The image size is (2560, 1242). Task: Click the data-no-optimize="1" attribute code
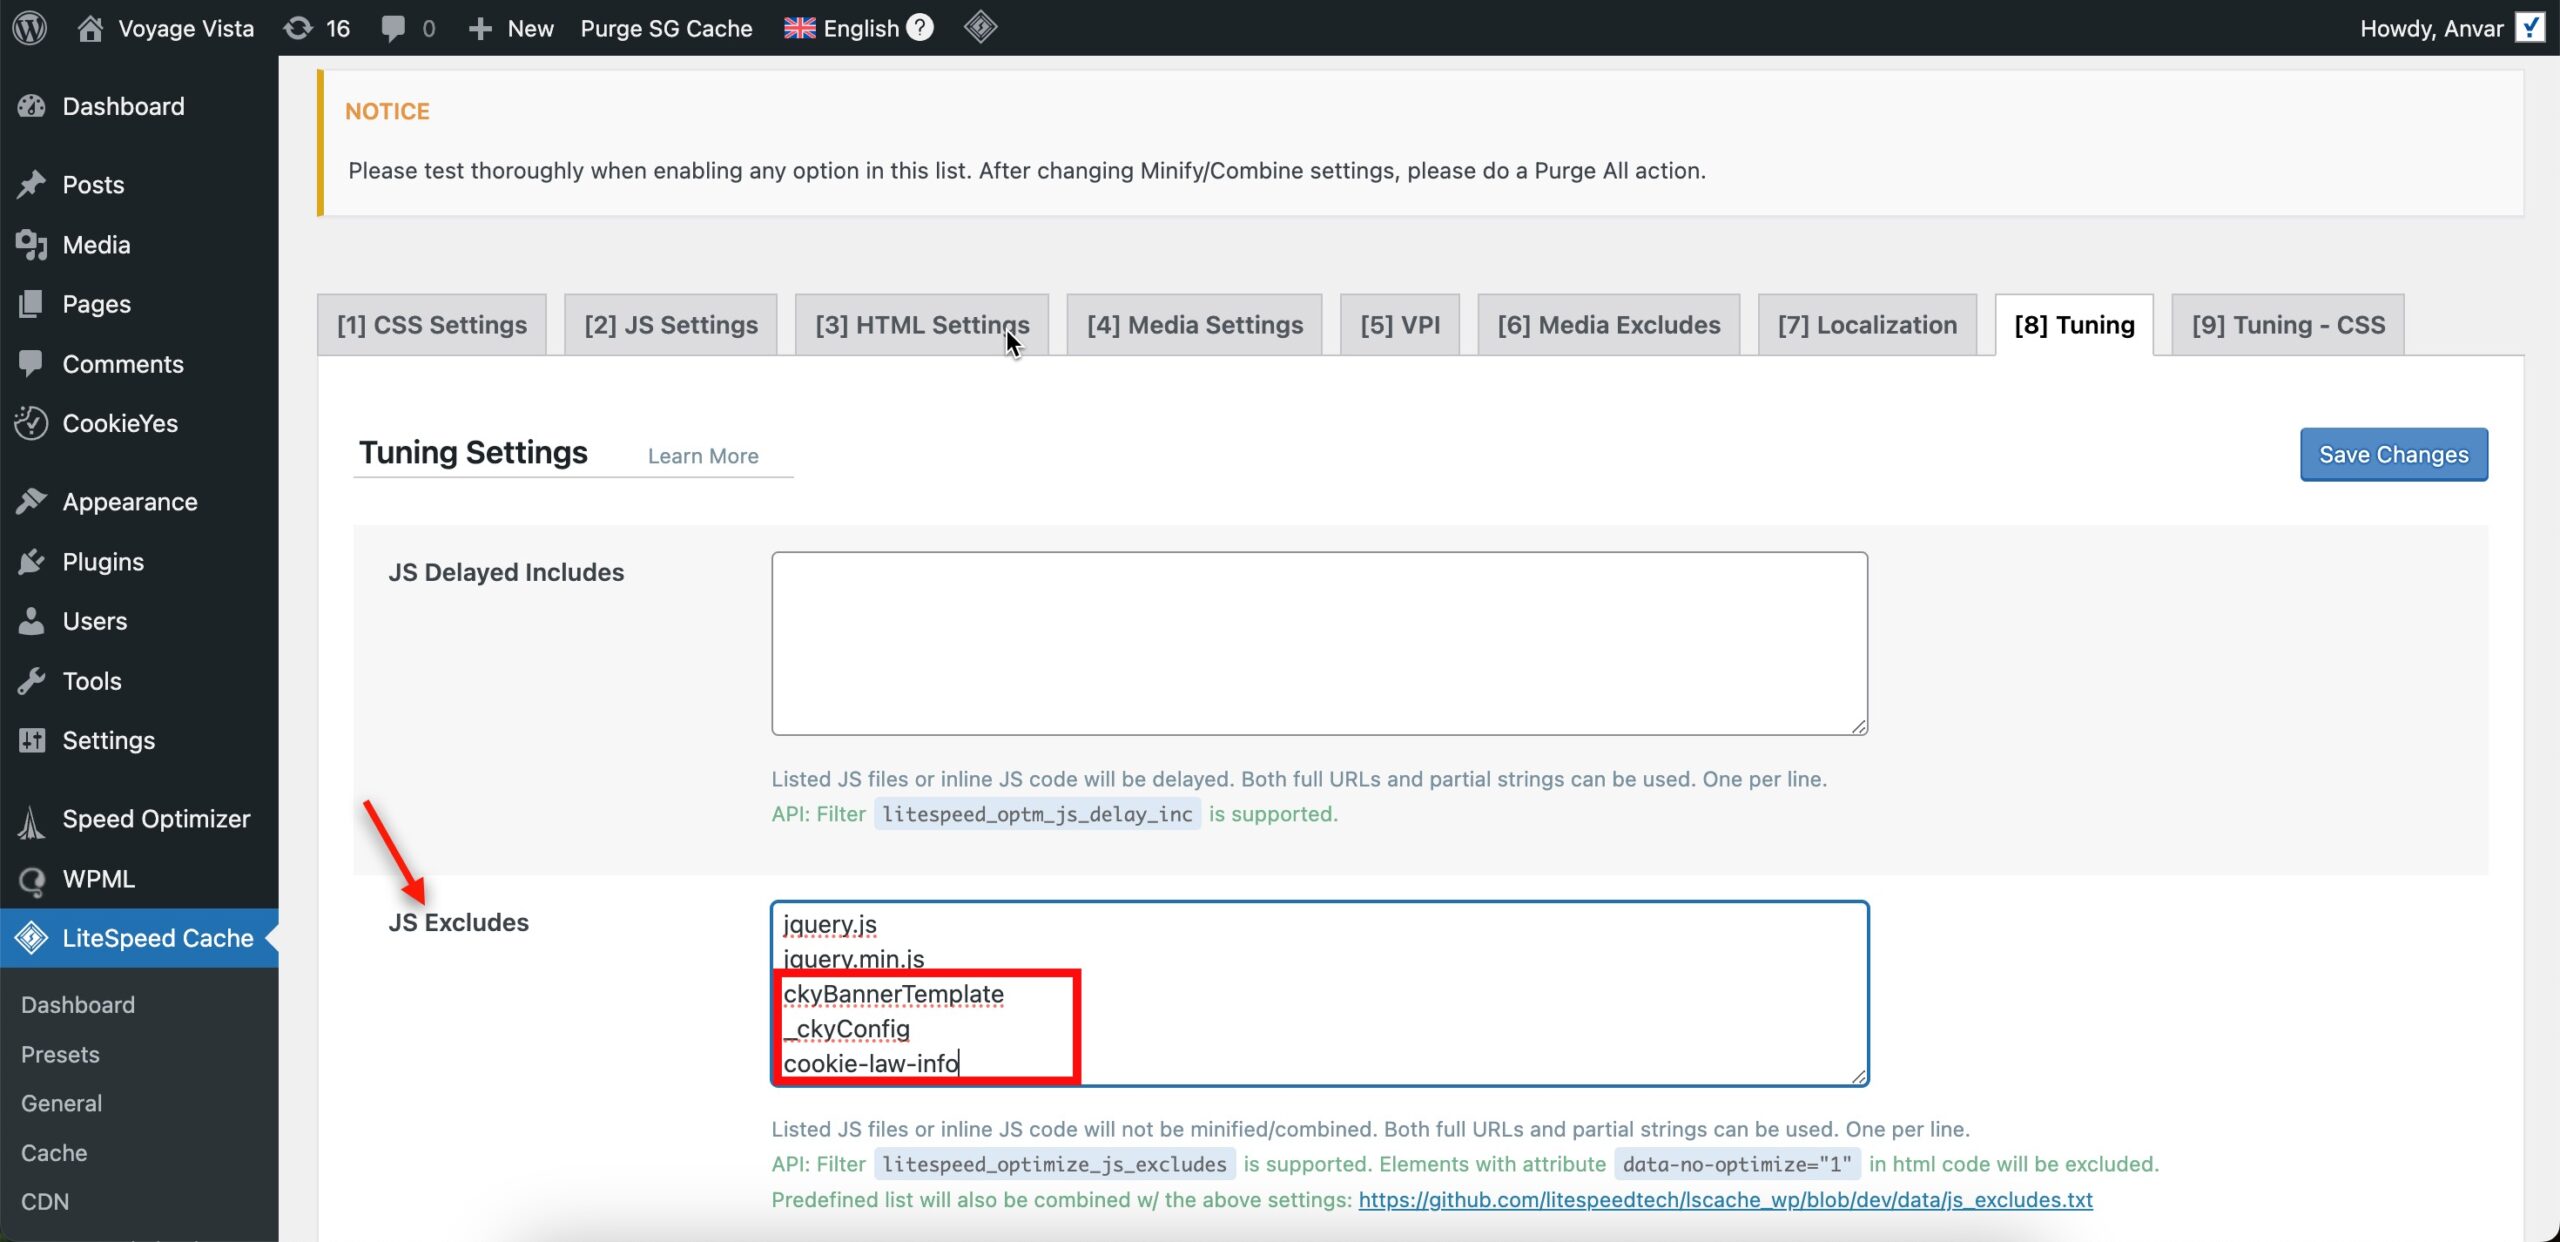coord(1737,1164)
